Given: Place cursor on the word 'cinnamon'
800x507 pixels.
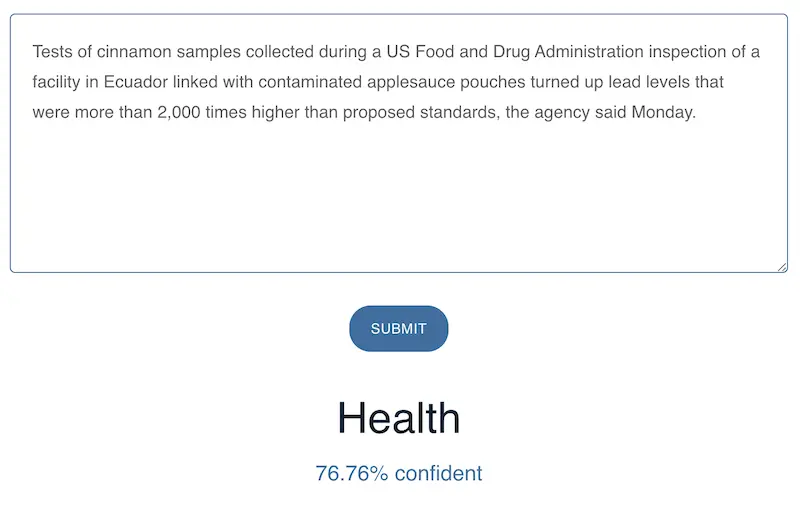Looking at the screenshot, I should tap(134, 52).
